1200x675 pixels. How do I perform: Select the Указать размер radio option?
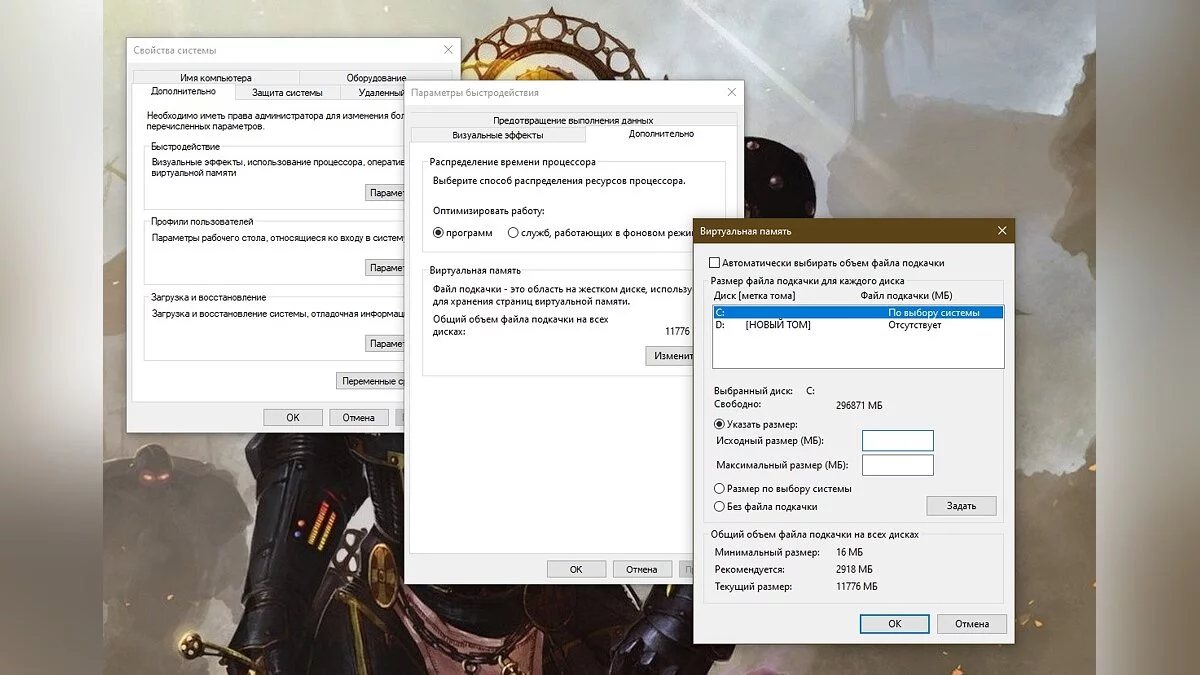[719, 424]
